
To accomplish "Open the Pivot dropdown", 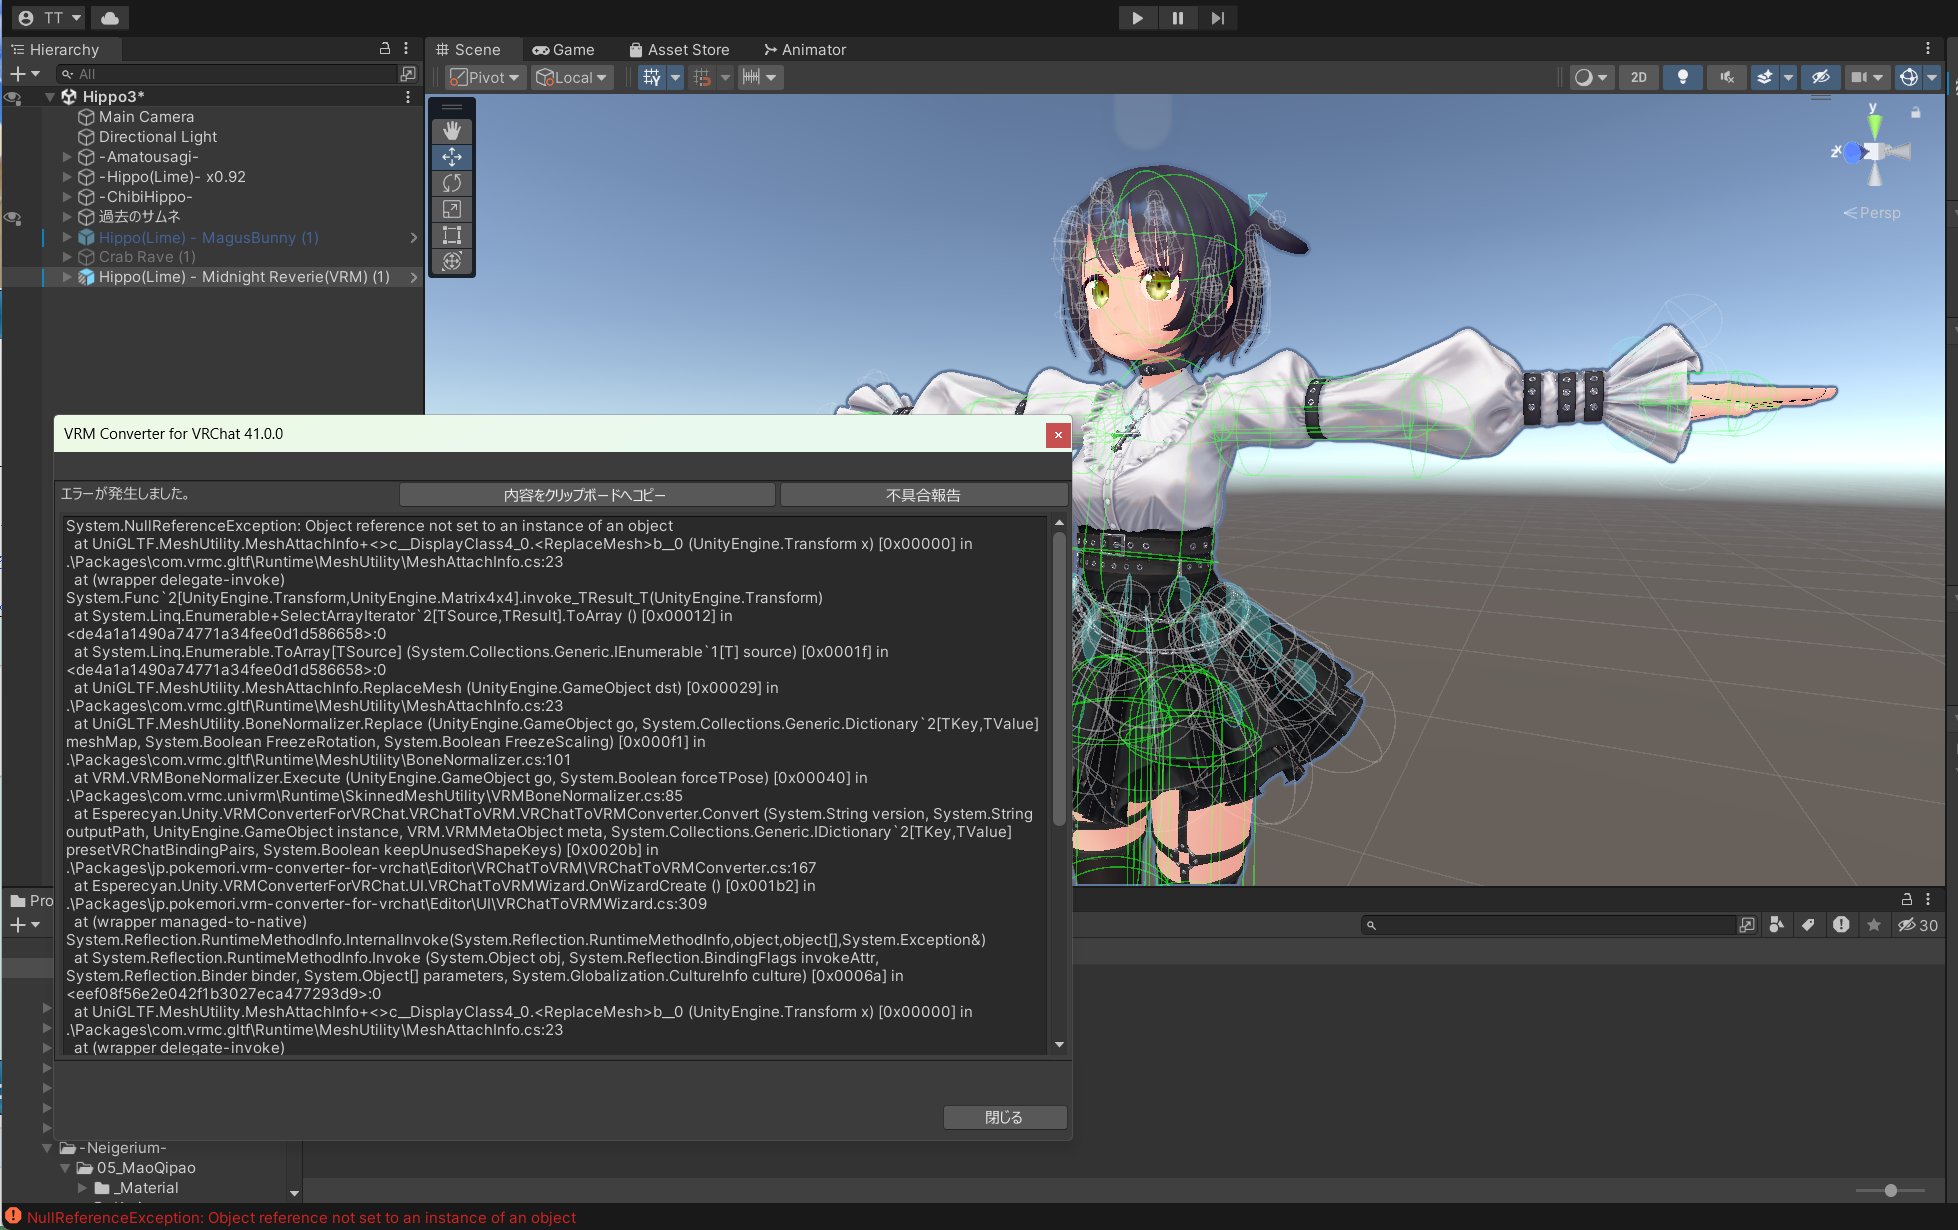I will (x=486, y=77).
